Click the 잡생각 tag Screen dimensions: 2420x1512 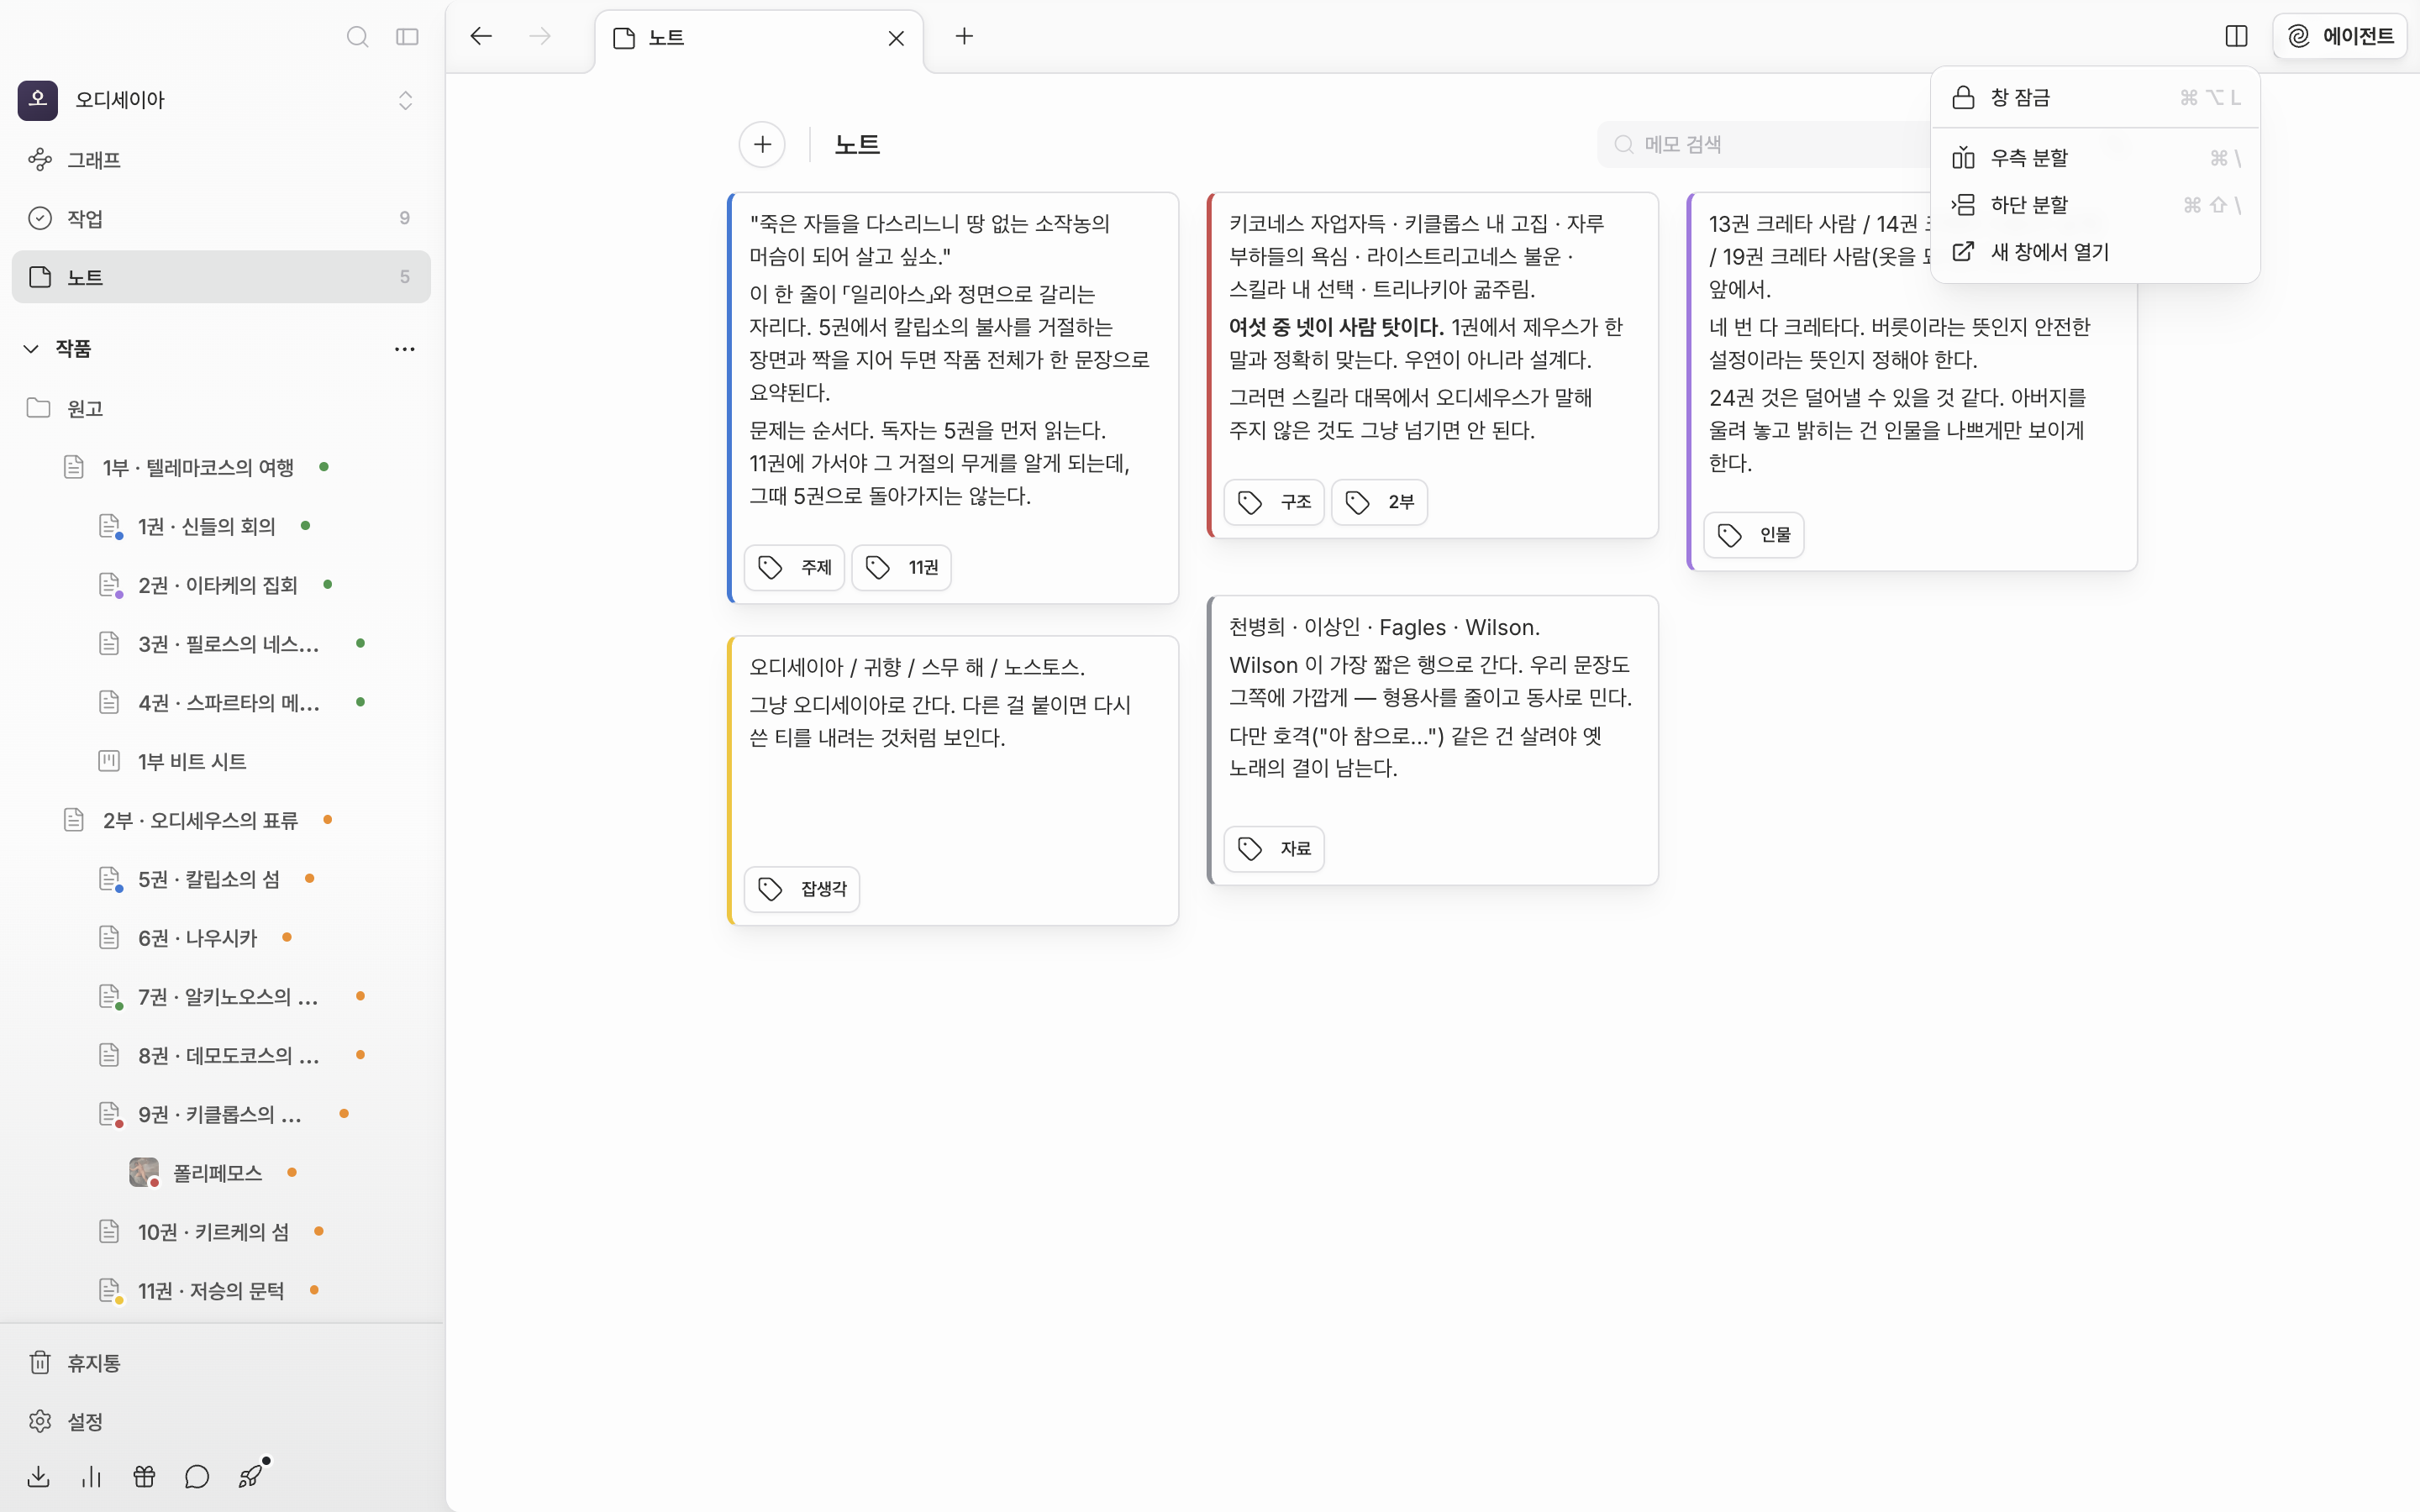[x=802, y=889]
